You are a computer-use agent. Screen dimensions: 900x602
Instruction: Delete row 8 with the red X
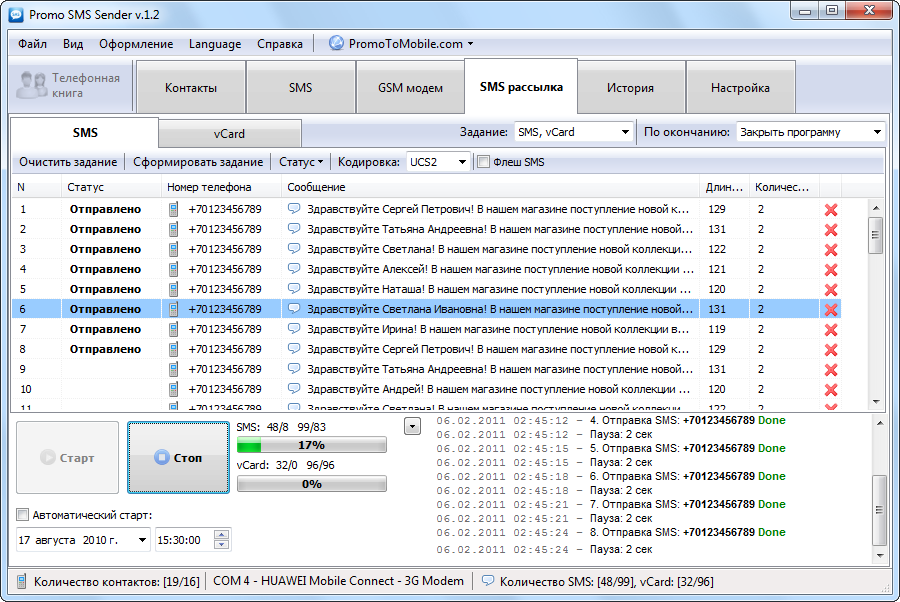pos(831,349)
